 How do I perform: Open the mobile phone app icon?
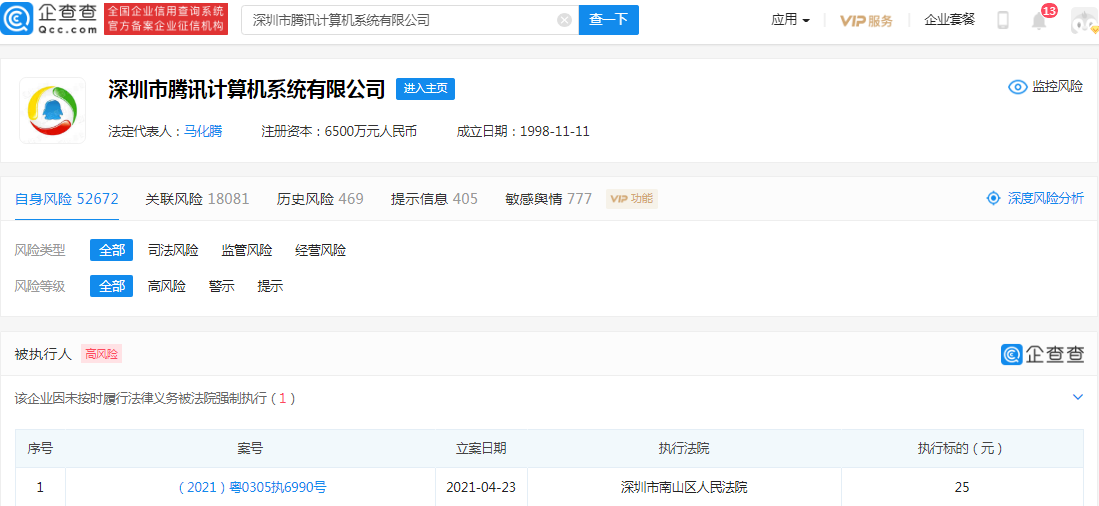(1003, 20)
